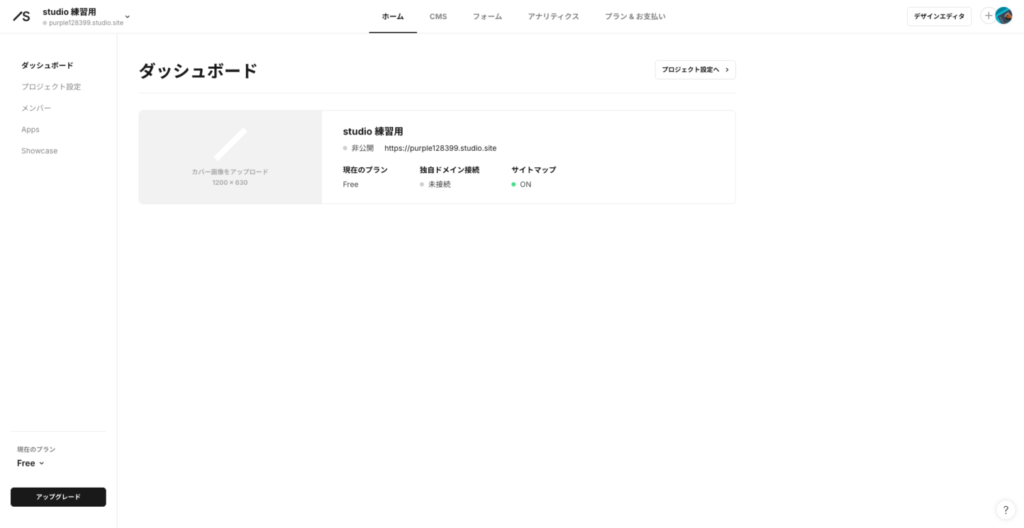Click the 独自ドメイン接続 label
This screenshot has height=528, width=1024.
[x=449, y=170]
